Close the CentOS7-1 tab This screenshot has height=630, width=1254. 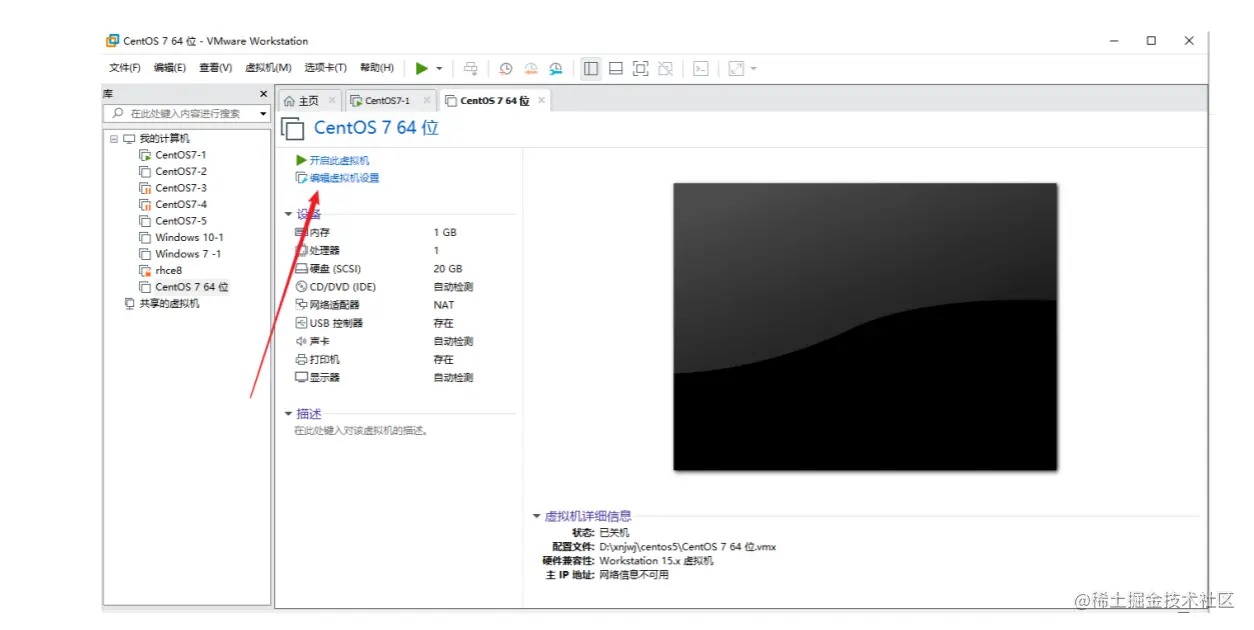click(x=427, y=100)
